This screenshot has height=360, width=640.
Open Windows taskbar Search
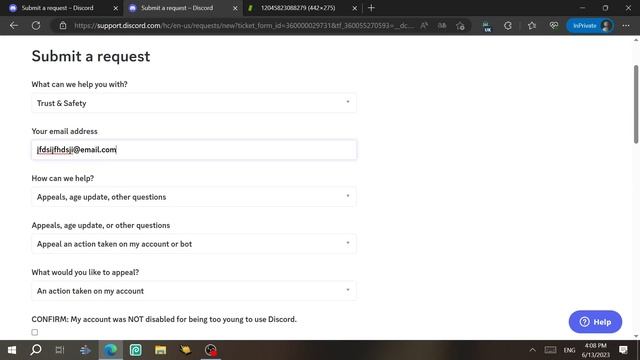click(x=36, y=350)
